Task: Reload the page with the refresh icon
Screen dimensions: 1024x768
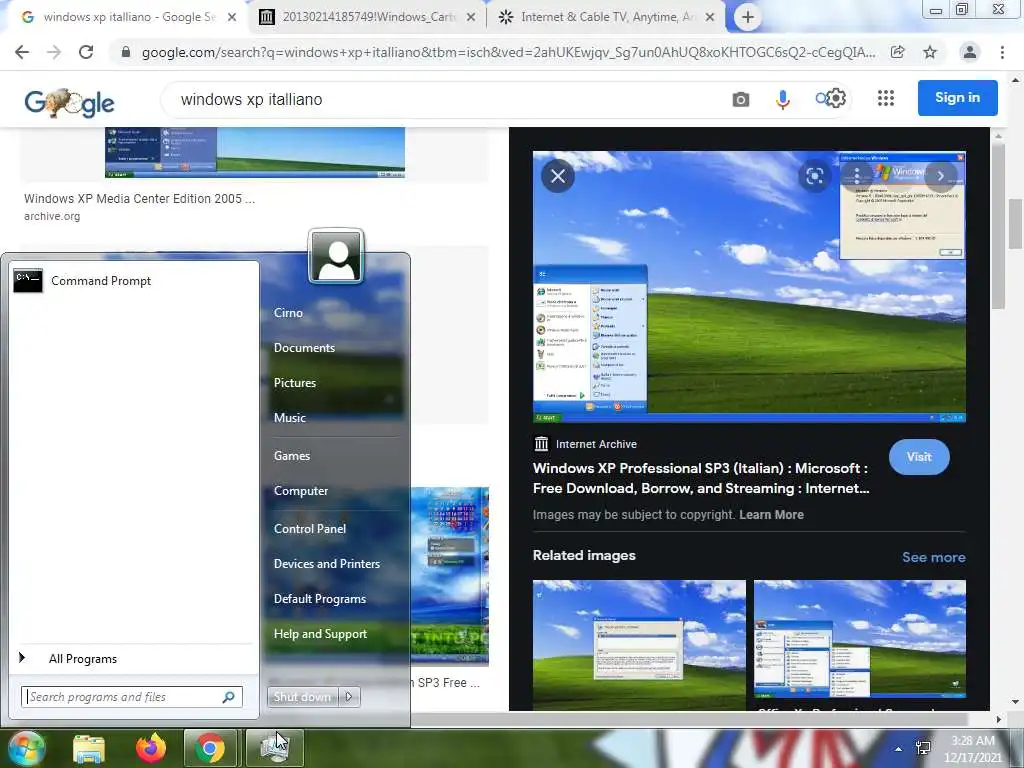Action: click(x=86, y=52)
